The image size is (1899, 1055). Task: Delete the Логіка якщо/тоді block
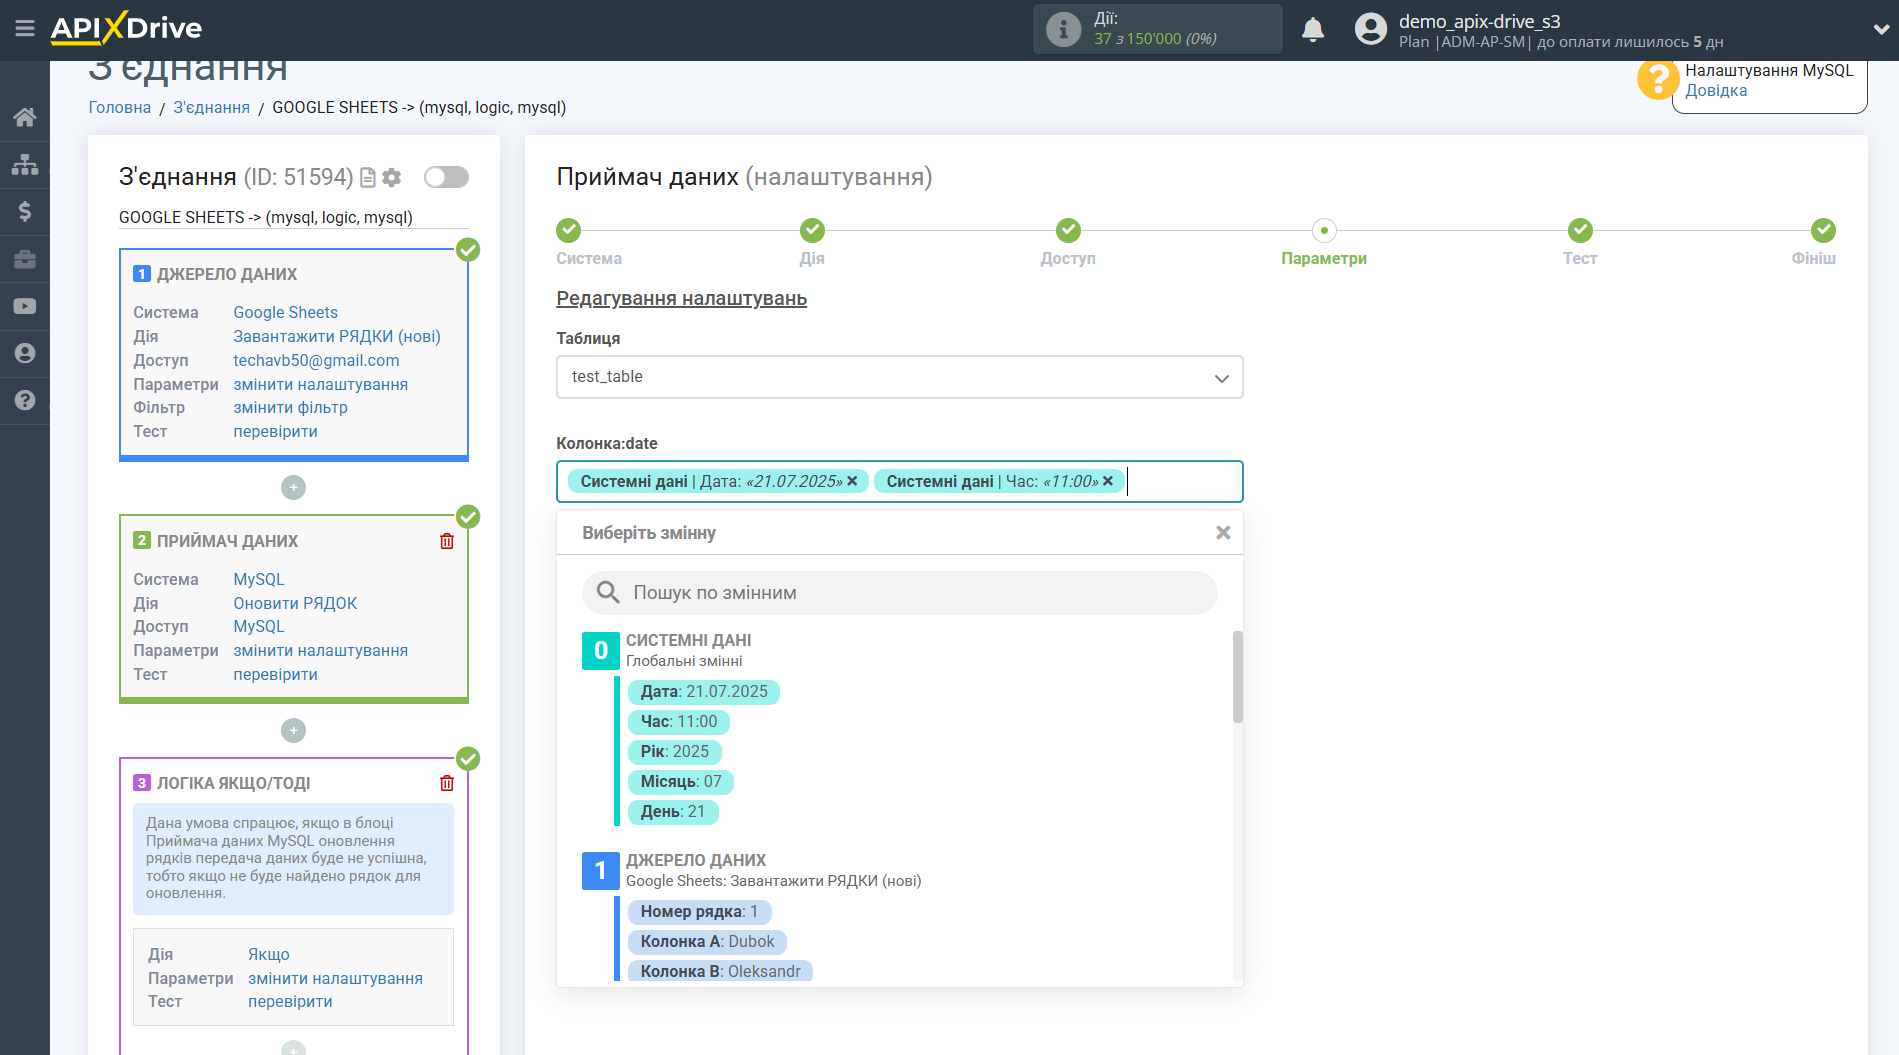[447, 783]
